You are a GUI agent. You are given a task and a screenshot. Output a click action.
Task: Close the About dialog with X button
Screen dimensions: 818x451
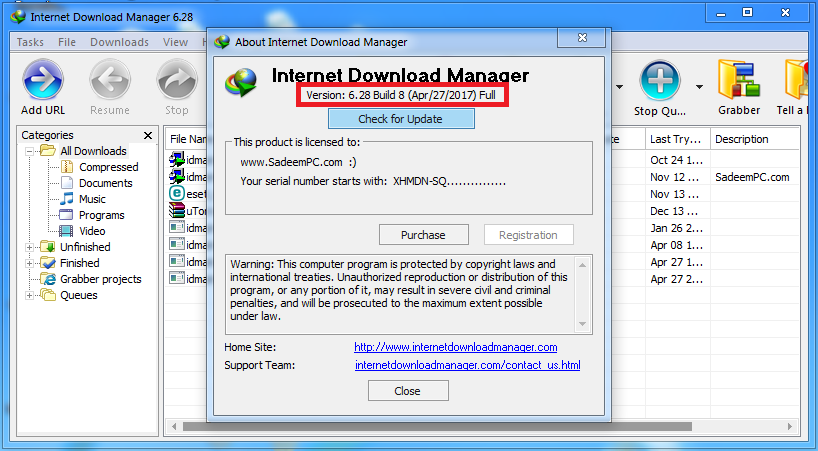coord(582,38)
